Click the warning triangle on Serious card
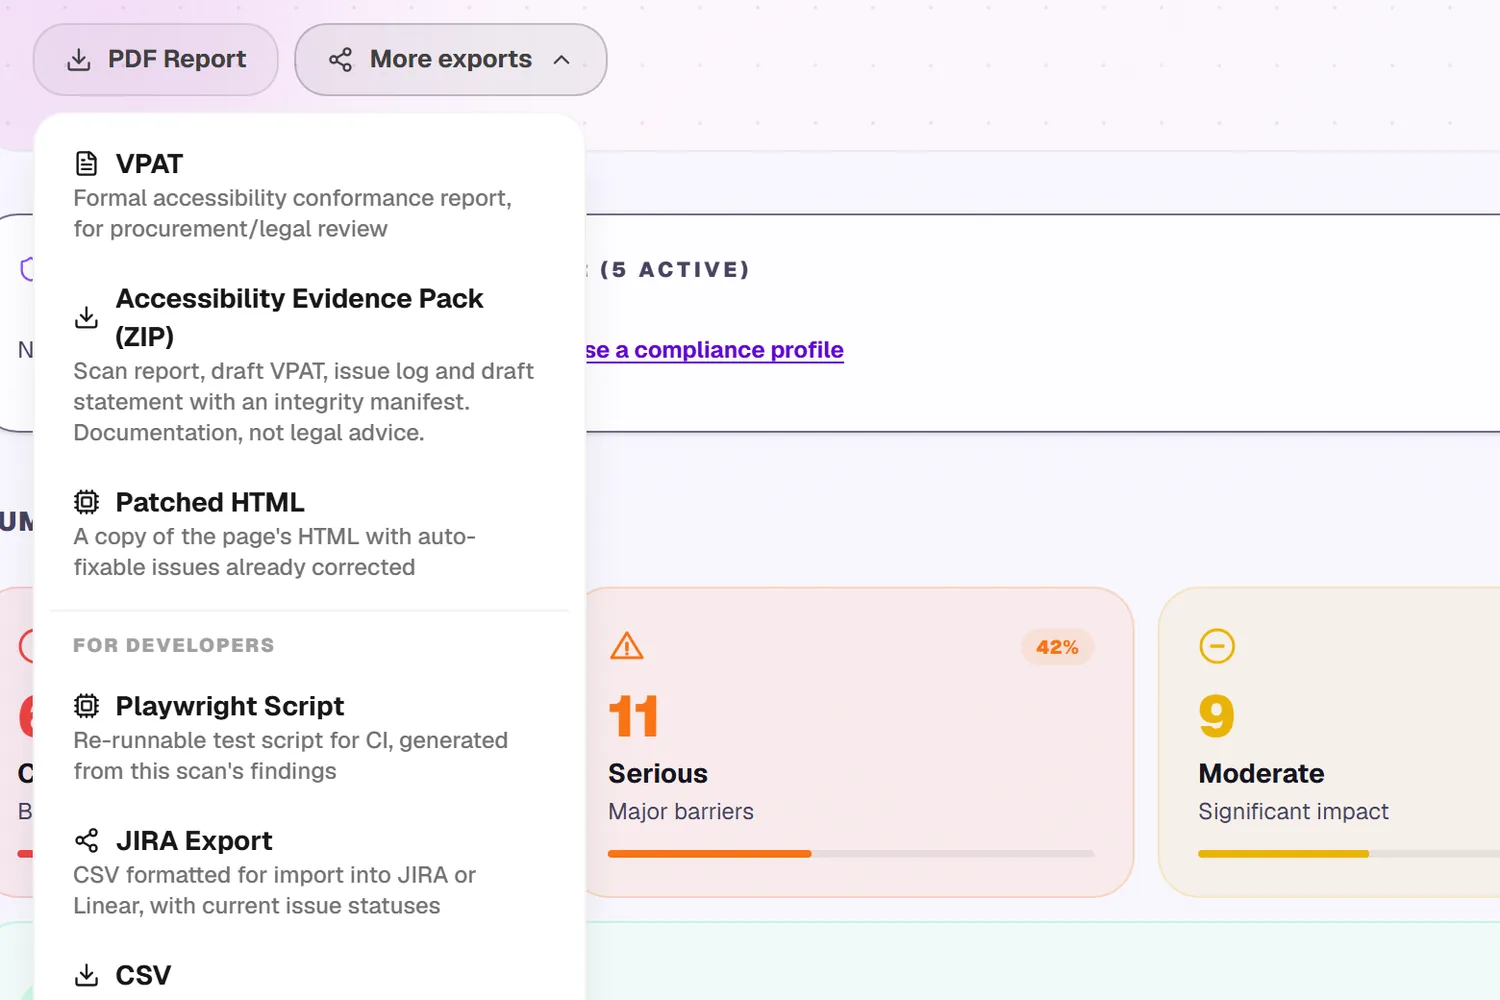 (627, 646)
